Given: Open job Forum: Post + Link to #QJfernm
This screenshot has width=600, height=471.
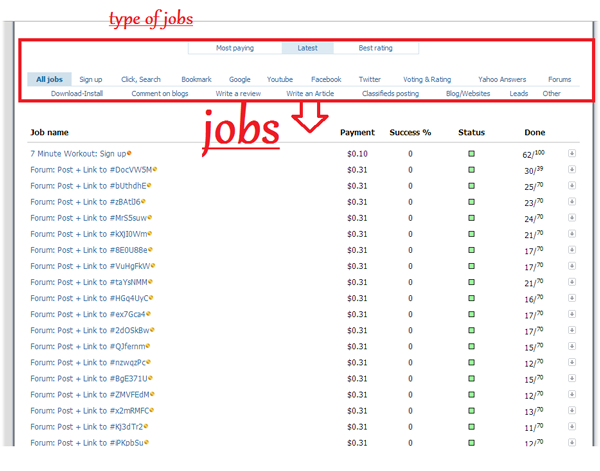Looking at the screenshot, I should [88, 347].
